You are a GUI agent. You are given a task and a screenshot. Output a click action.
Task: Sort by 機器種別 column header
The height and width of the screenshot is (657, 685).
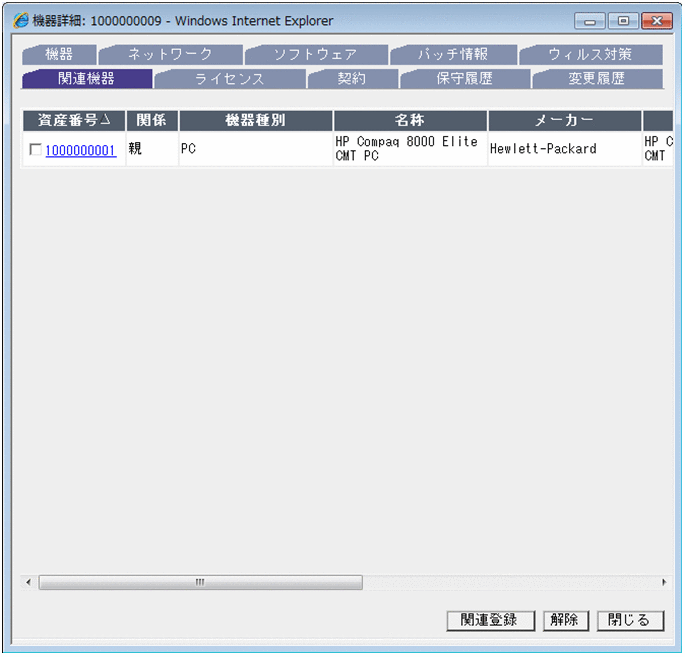256,120
